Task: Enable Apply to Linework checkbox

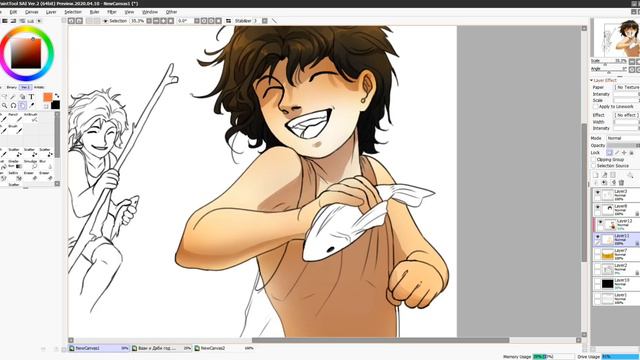Action: [x=595, y=107]
